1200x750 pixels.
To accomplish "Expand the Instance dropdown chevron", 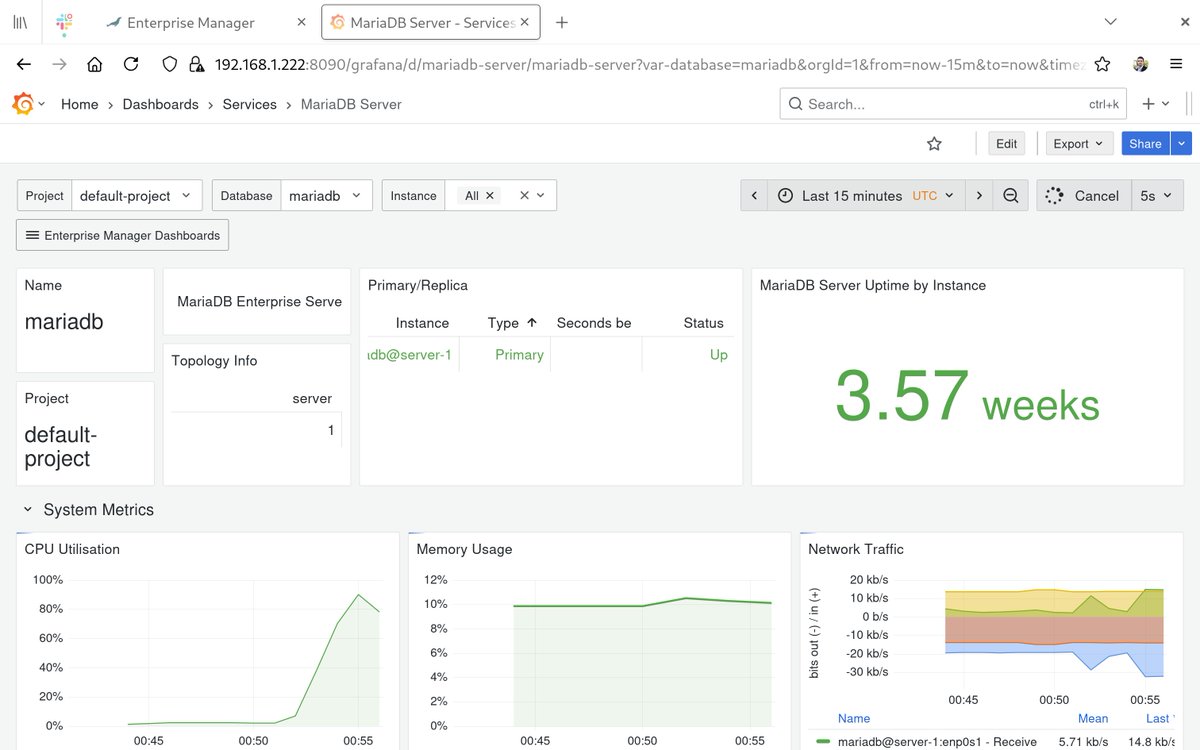I will click(x=541, y=196).
